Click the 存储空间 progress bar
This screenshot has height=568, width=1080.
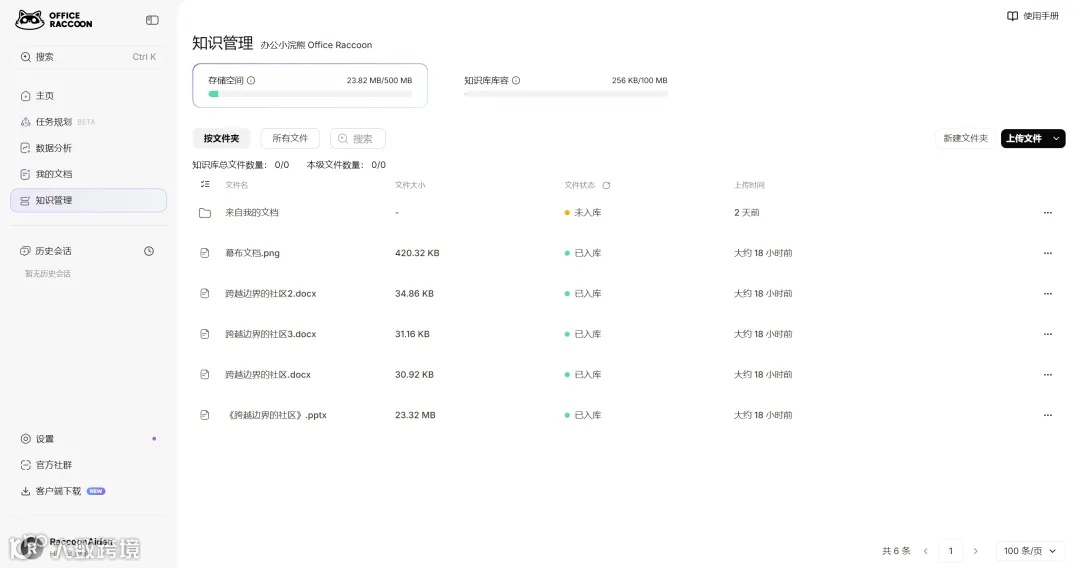coord(310,94)
